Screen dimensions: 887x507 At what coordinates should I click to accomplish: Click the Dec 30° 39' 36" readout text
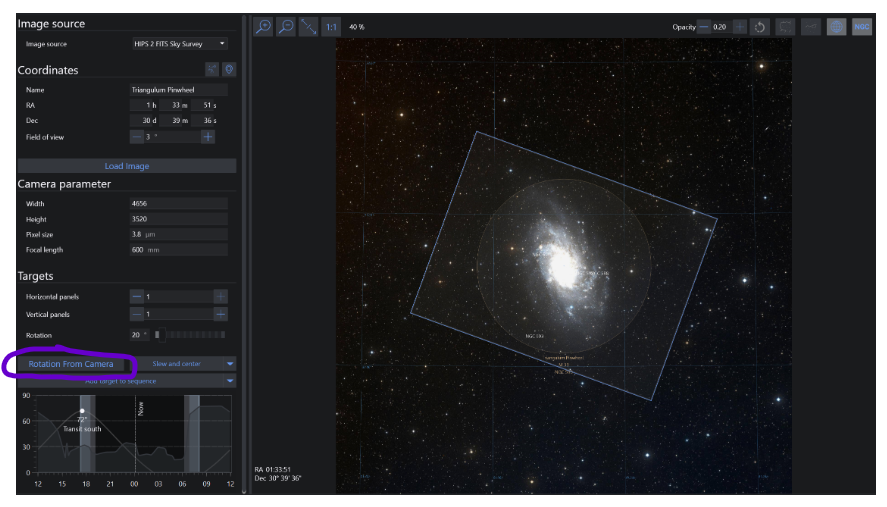(x=278, y=478)
